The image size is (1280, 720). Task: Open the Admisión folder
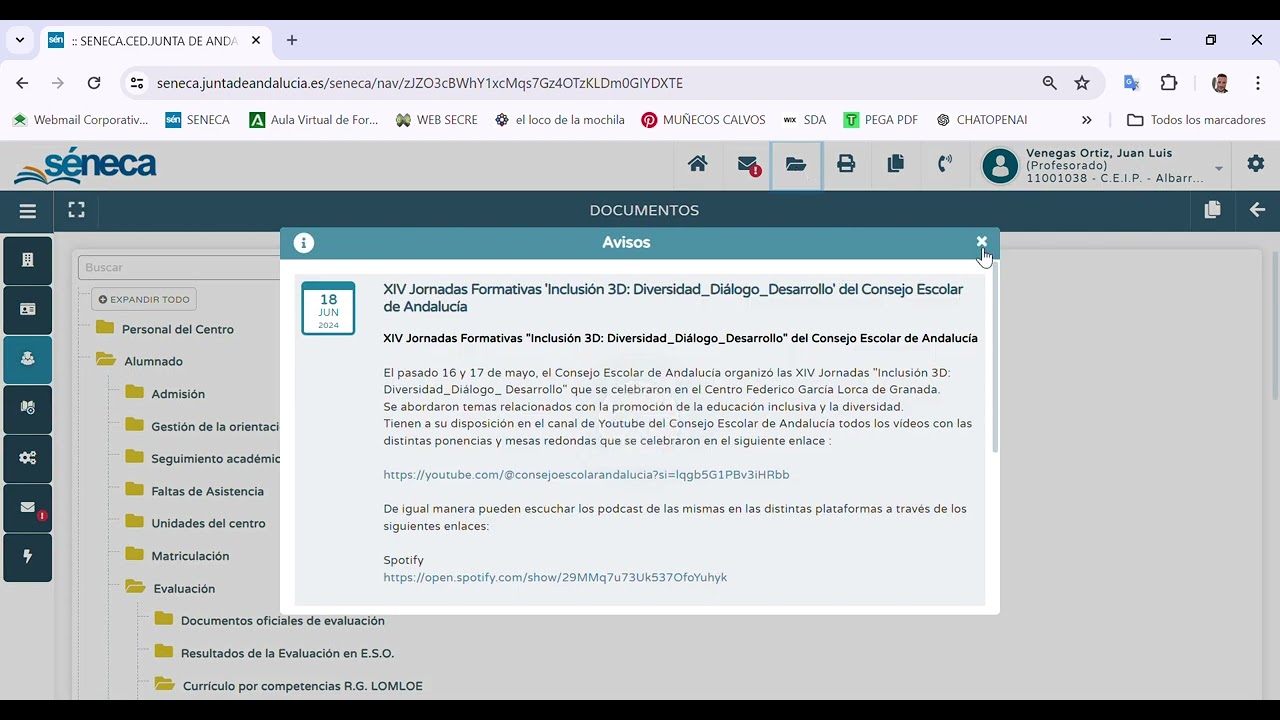[165, 394]
